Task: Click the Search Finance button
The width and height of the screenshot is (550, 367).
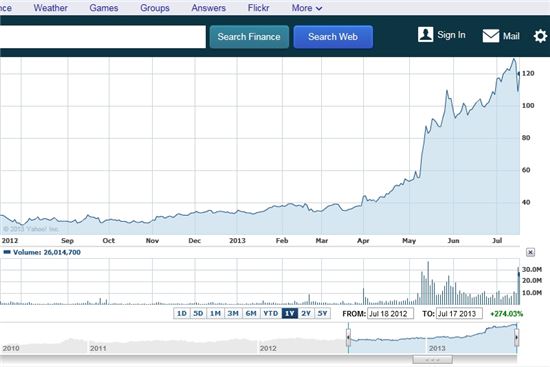Action: 249,37
